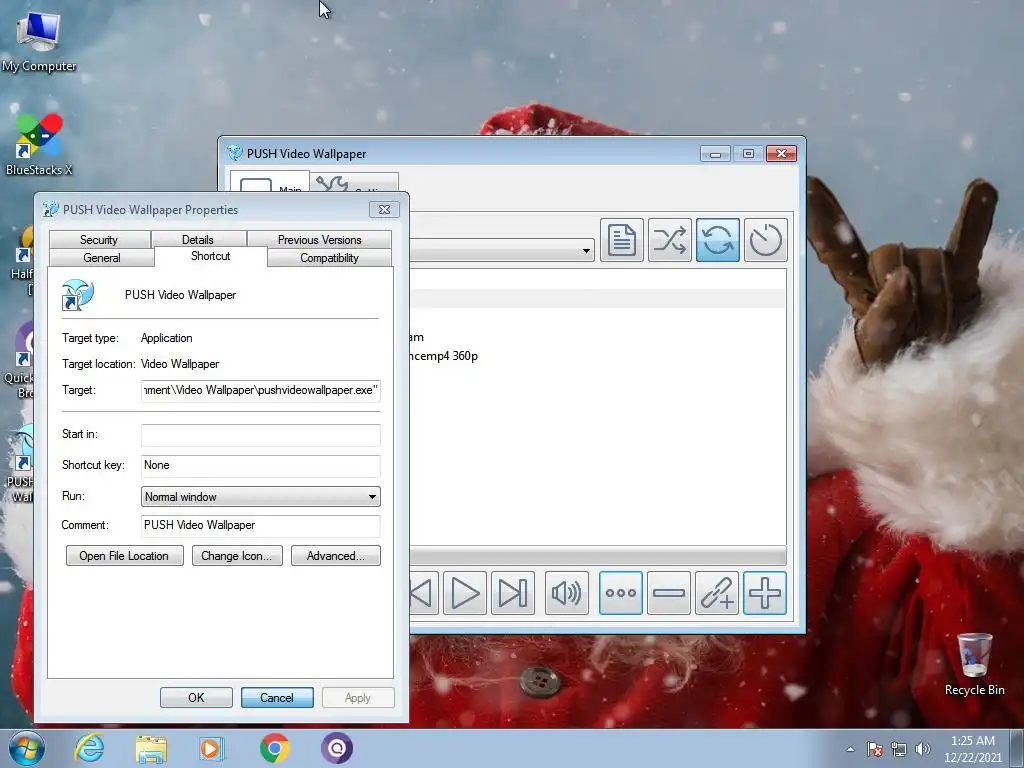Toggle the loop/repeat icon button
The height and width of the screenshot is (768, 1024).
click(718, 240)
